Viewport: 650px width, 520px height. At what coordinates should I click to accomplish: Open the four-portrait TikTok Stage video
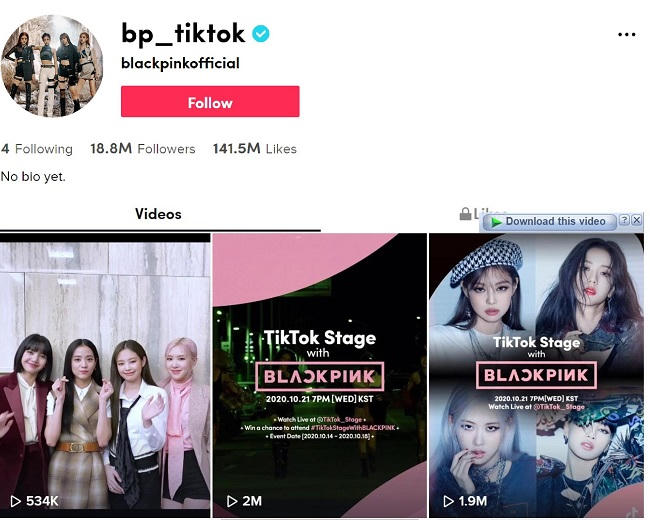point(536,375)
